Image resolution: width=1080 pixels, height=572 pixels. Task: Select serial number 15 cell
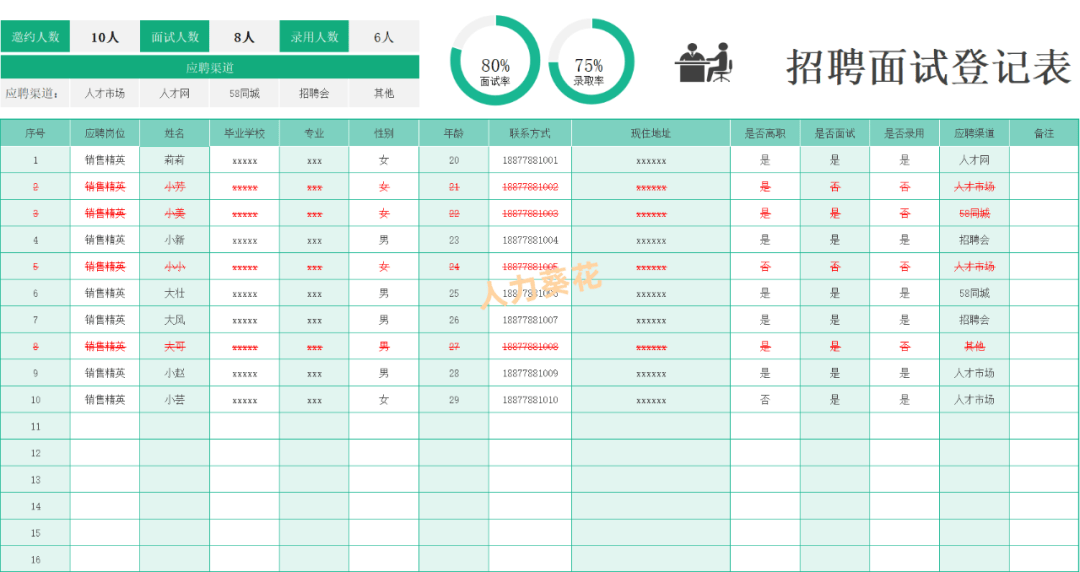(x=35, y=533)
